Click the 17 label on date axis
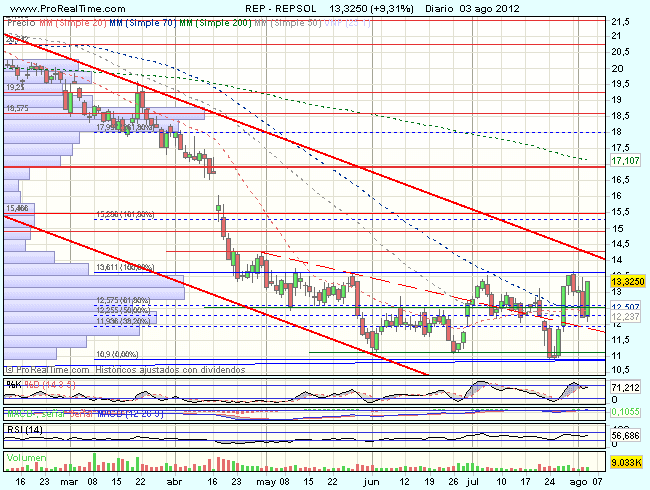 tap(525, 482)
